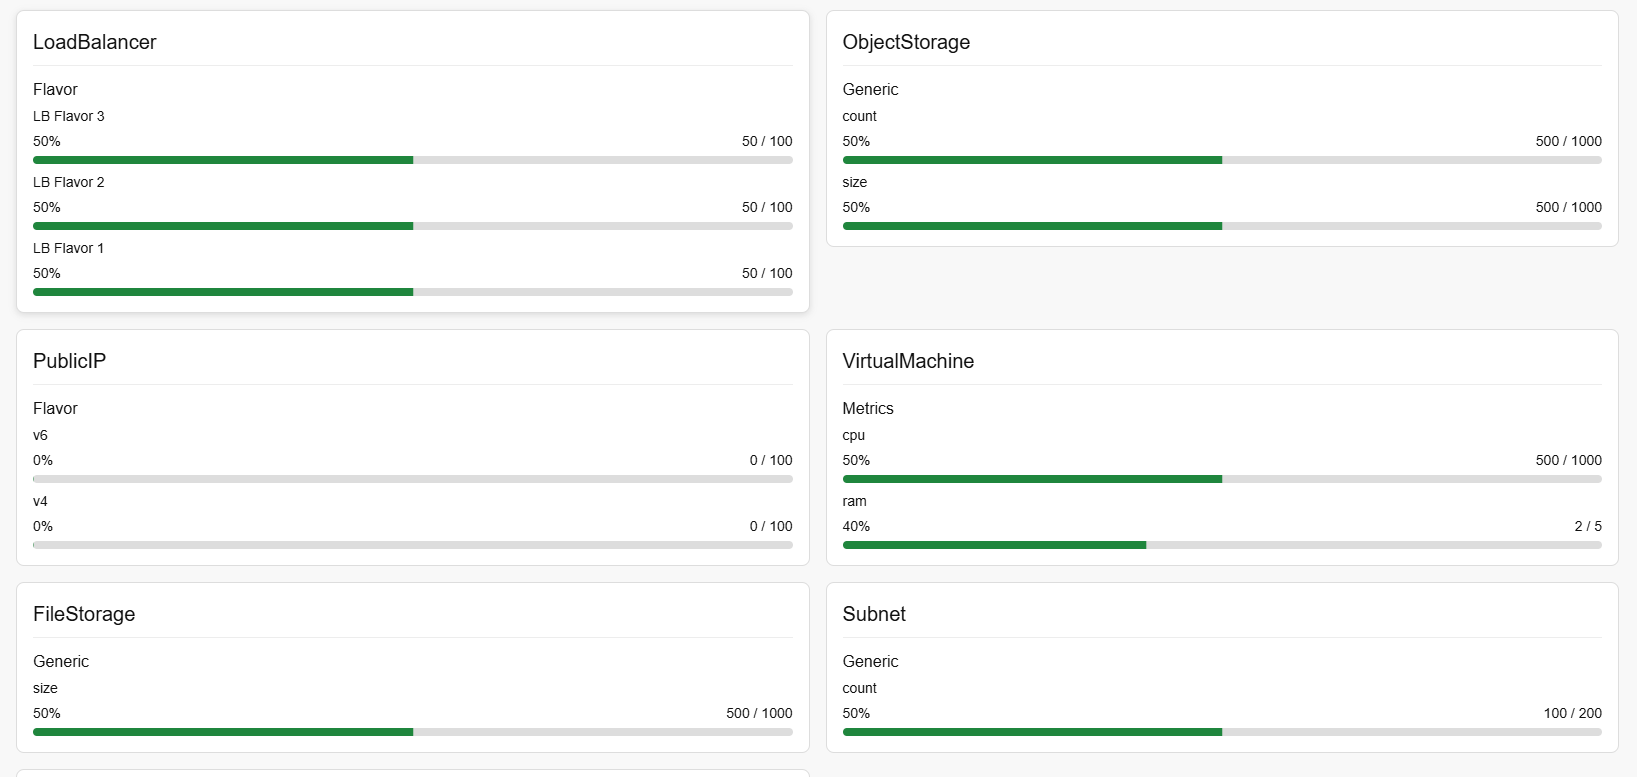Screen dimensions: 1637x777
Task: Click the Subnet quota value 100 / 200
Action: 1572,713
